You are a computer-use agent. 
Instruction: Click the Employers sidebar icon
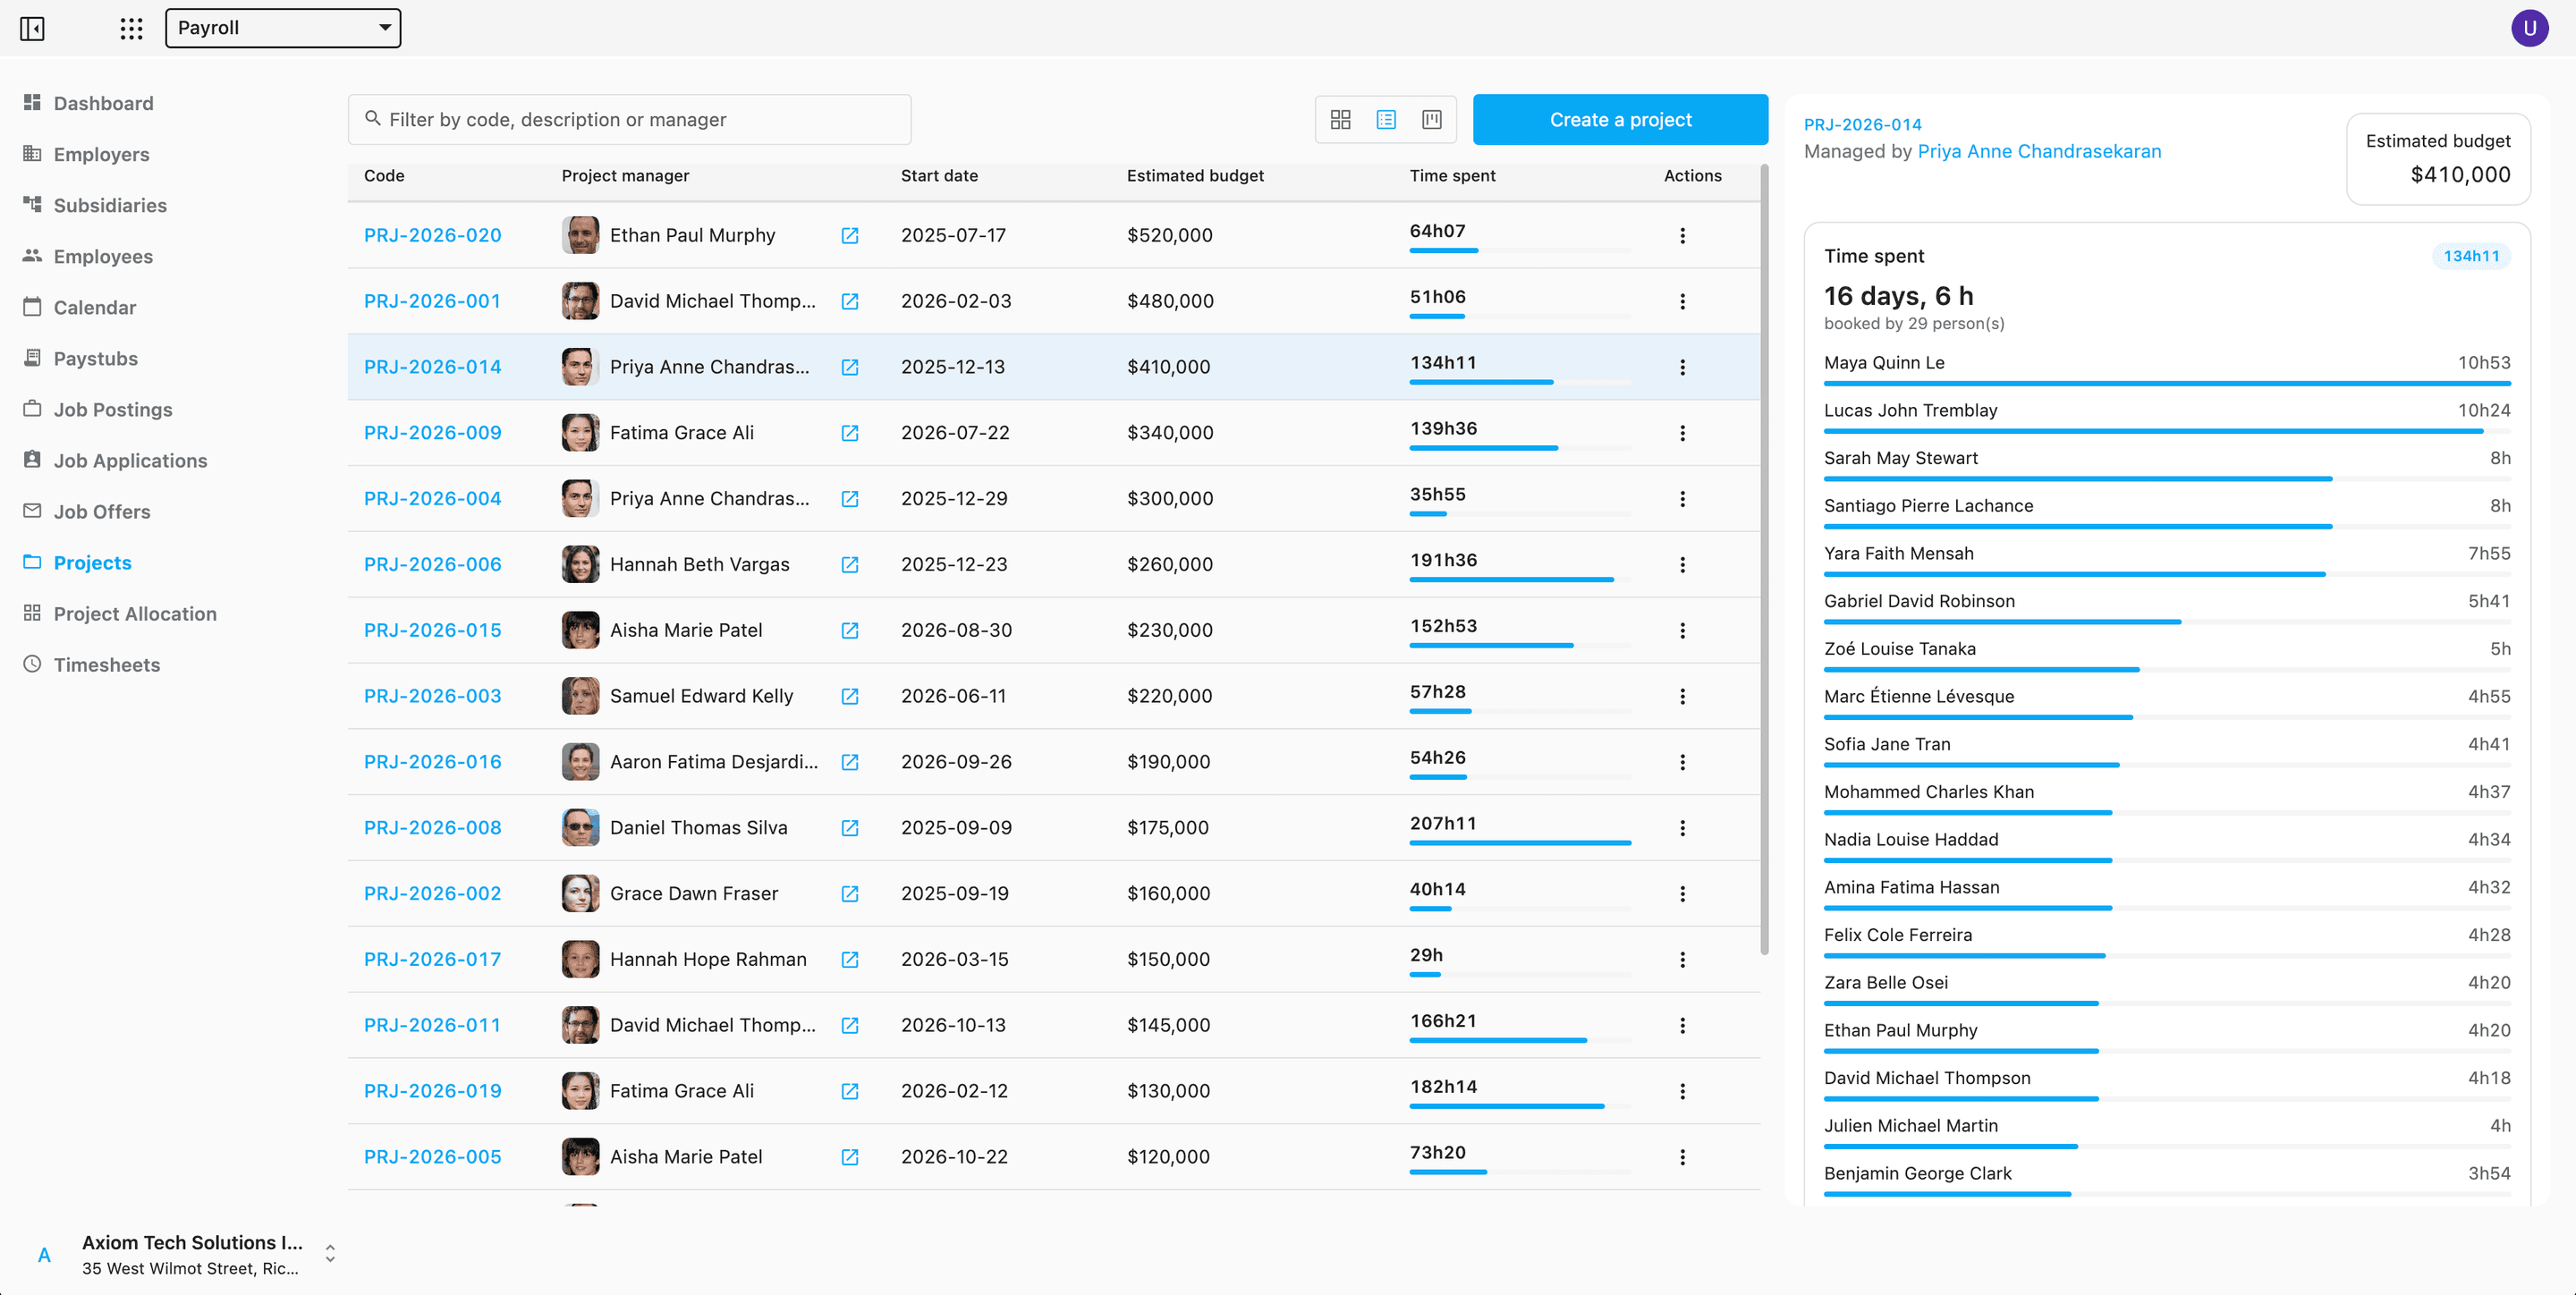(x=32, y=153)
